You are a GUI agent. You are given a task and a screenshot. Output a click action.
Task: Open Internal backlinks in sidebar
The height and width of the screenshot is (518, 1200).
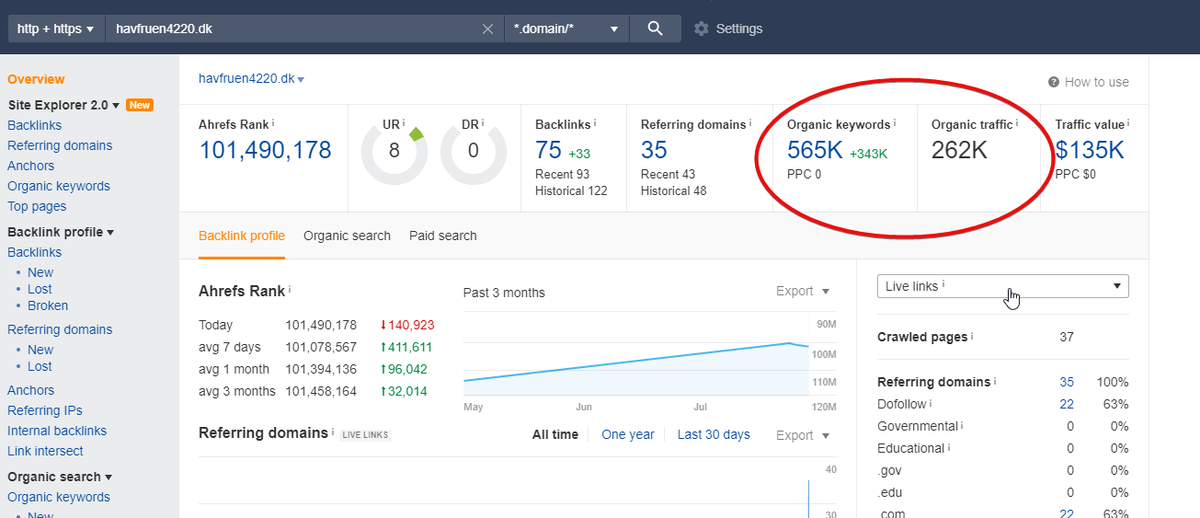pyautogui.click(x=57, y=431)
